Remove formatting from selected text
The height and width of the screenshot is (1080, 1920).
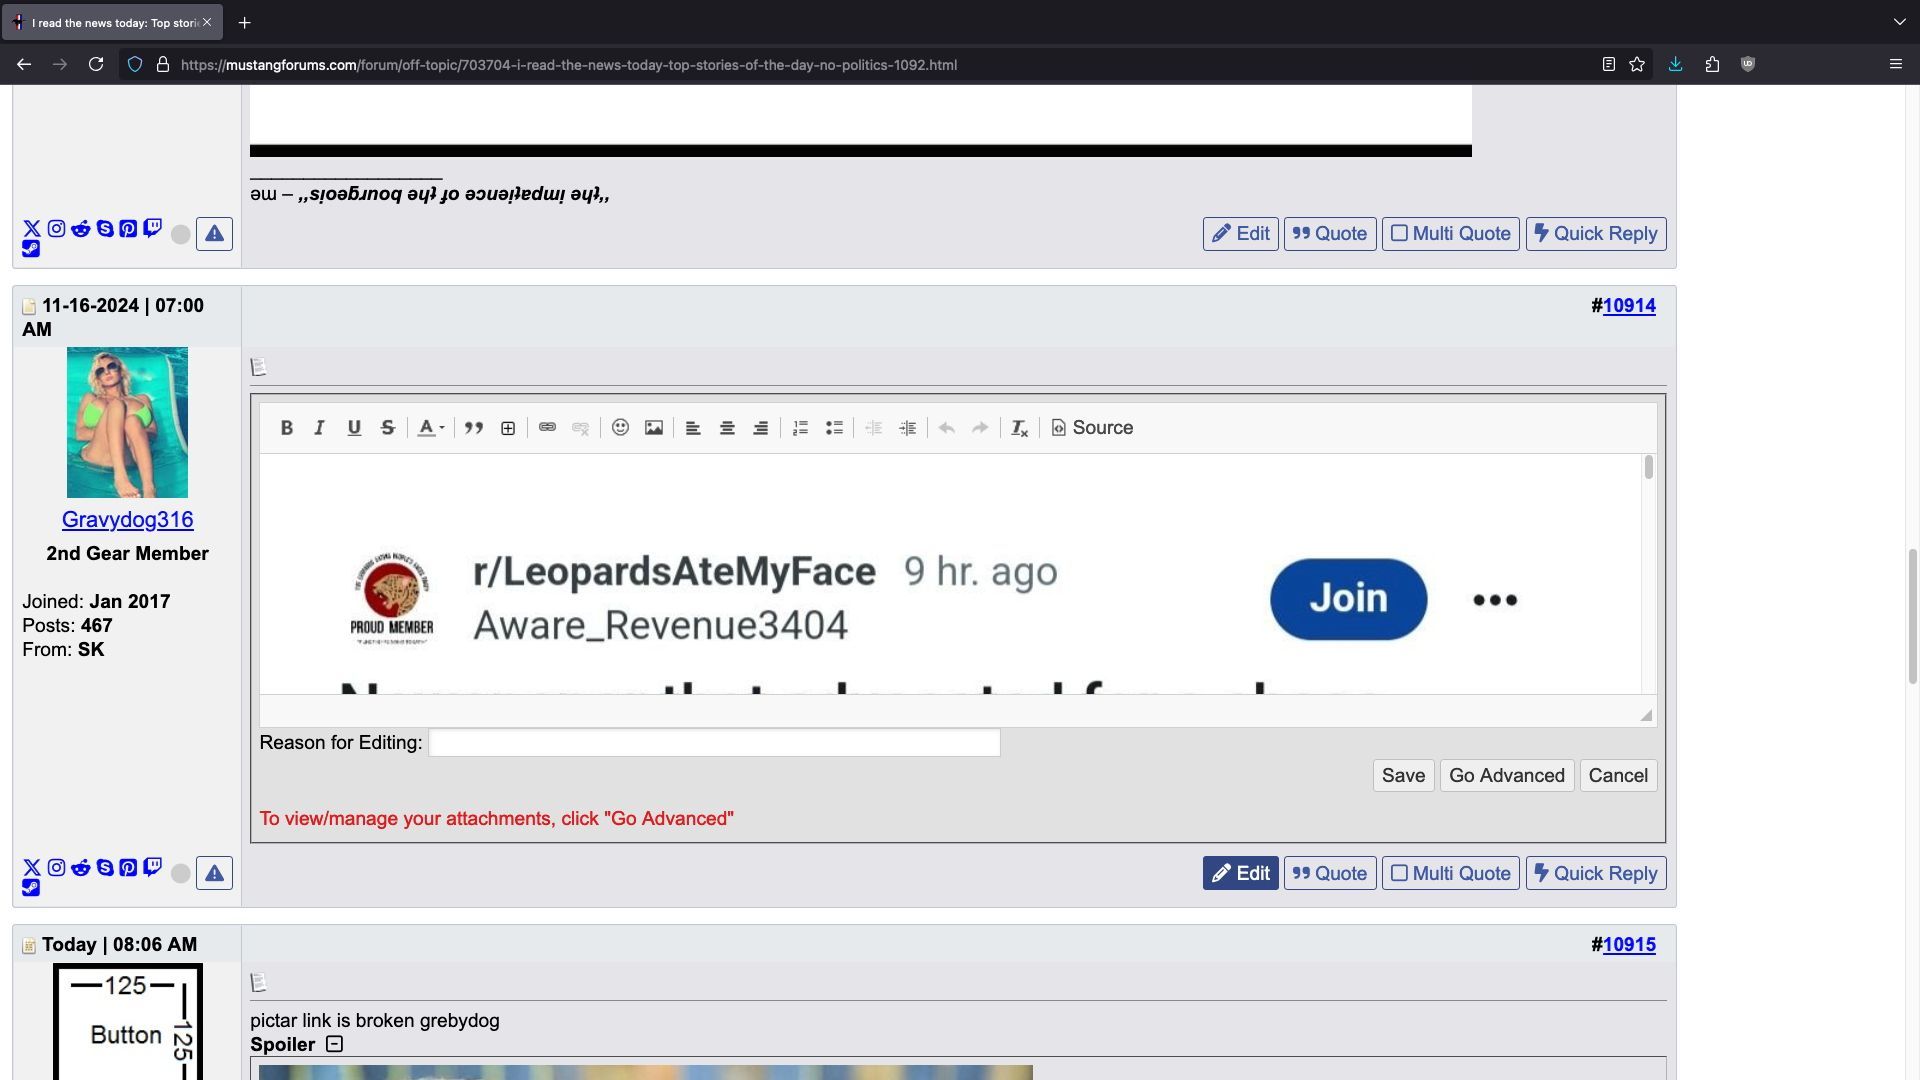point(1019,428)
